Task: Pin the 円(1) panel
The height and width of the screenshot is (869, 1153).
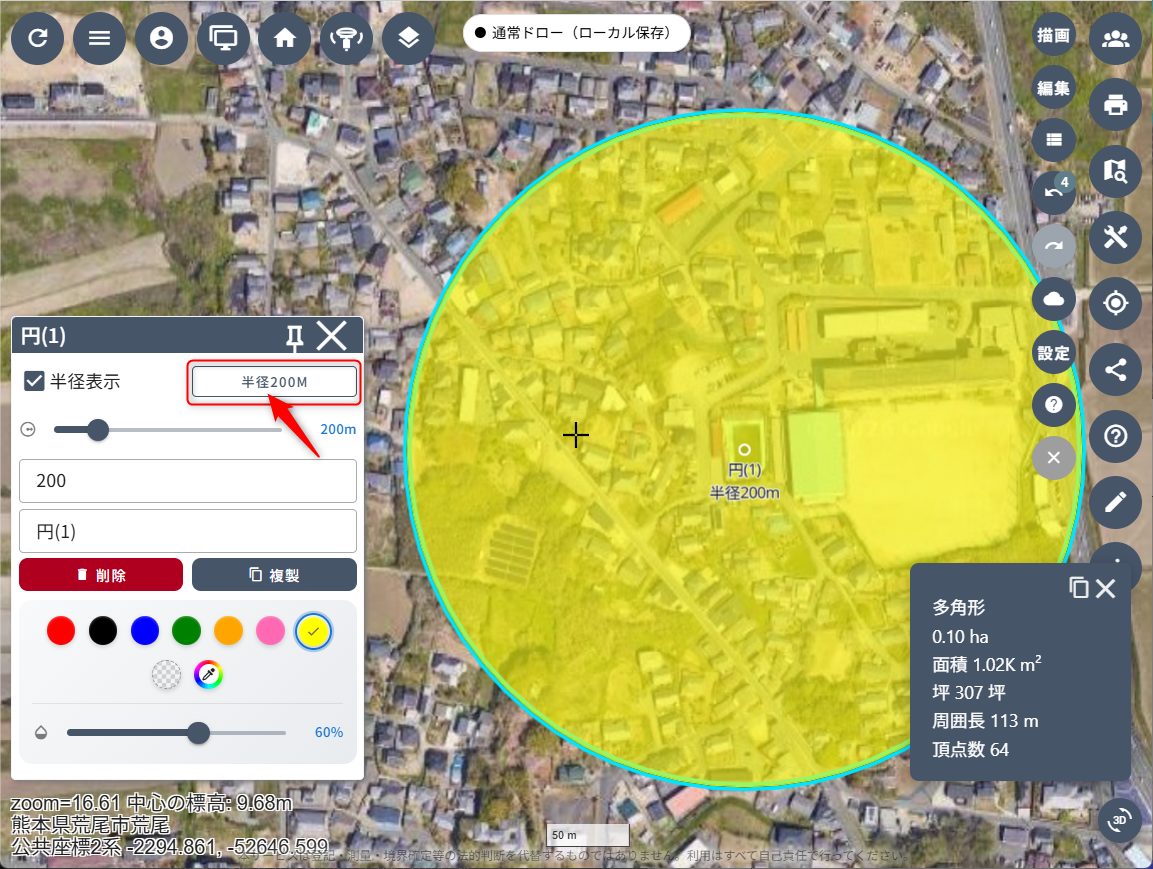Action: coord(294,337)
